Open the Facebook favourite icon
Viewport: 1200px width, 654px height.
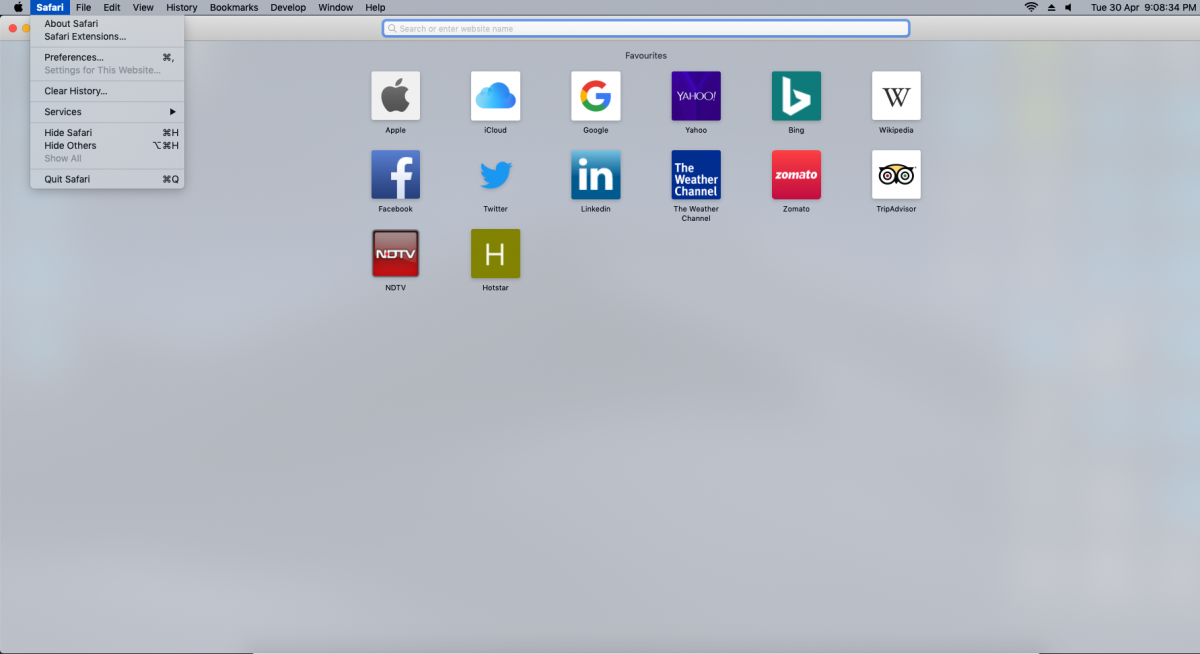tap(396, 175)
